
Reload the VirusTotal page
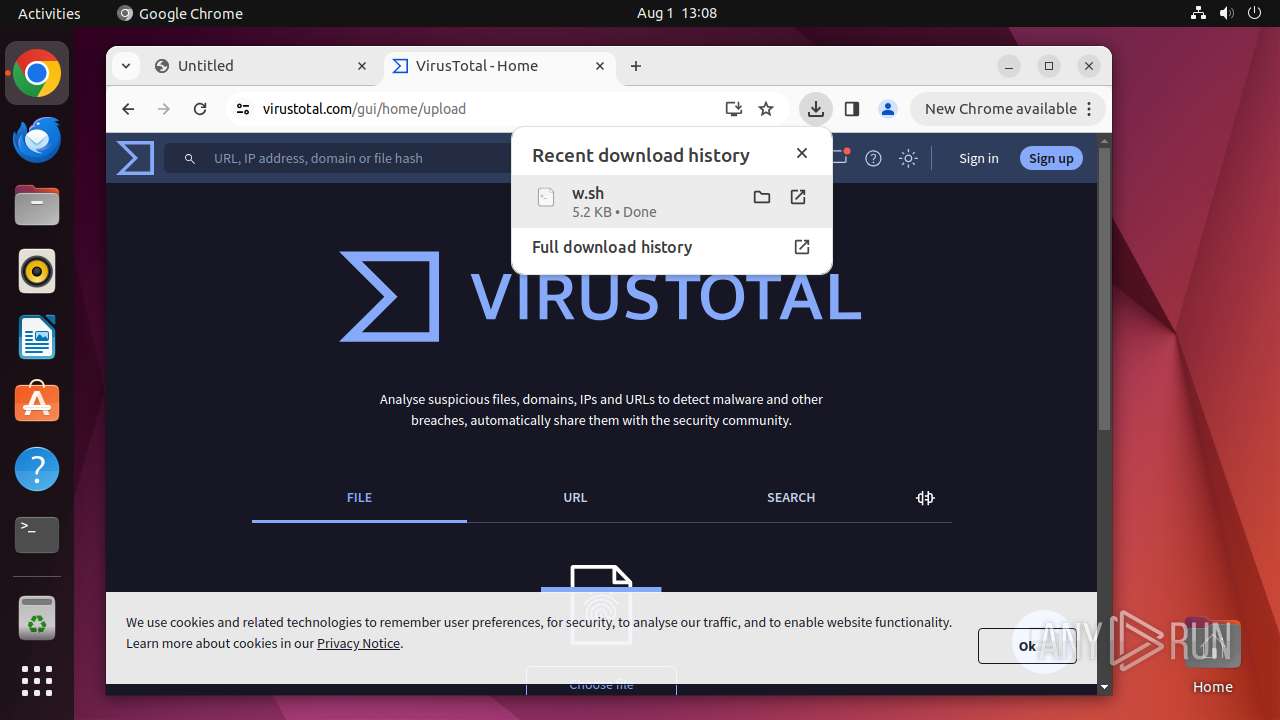pyautogui.click(x=200, y=109)
